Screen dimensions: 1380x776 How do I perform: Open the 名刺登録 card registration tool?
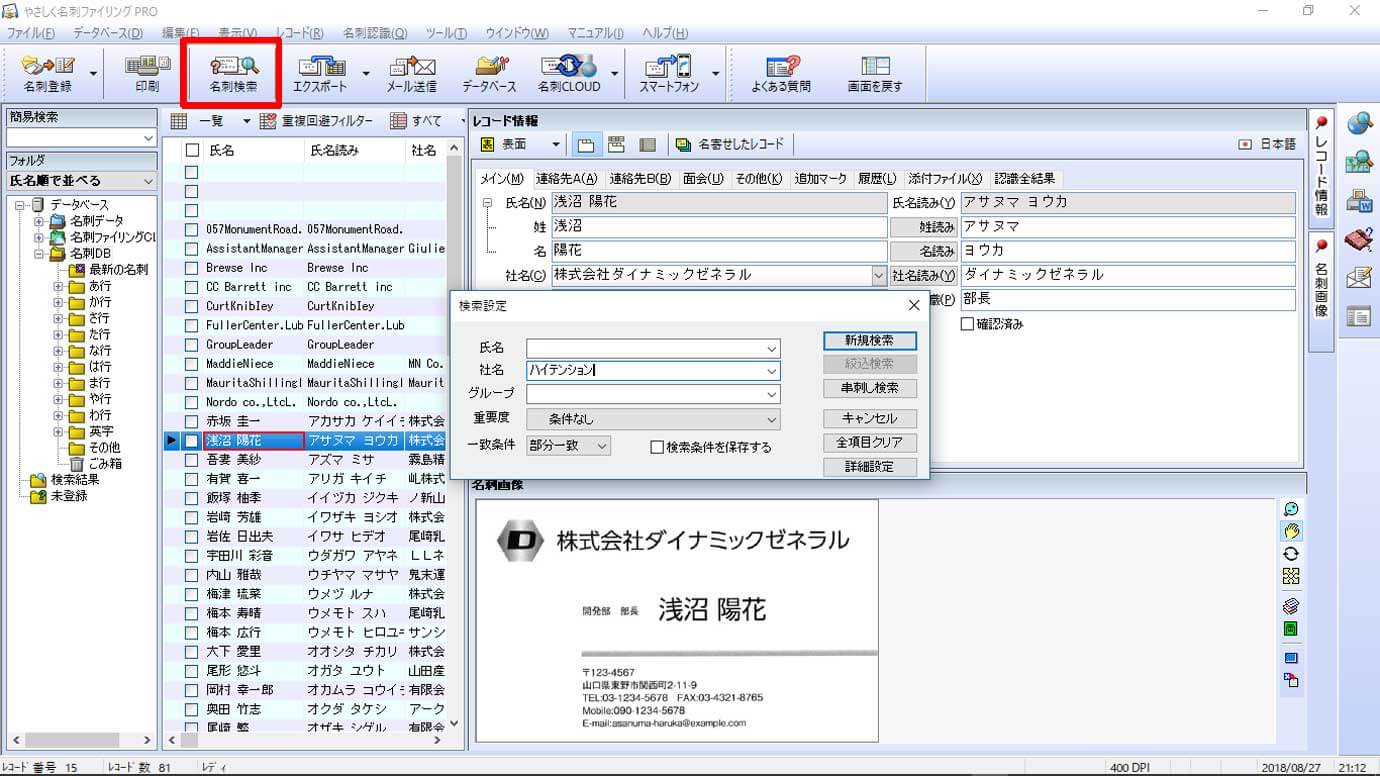pos(48,75)
